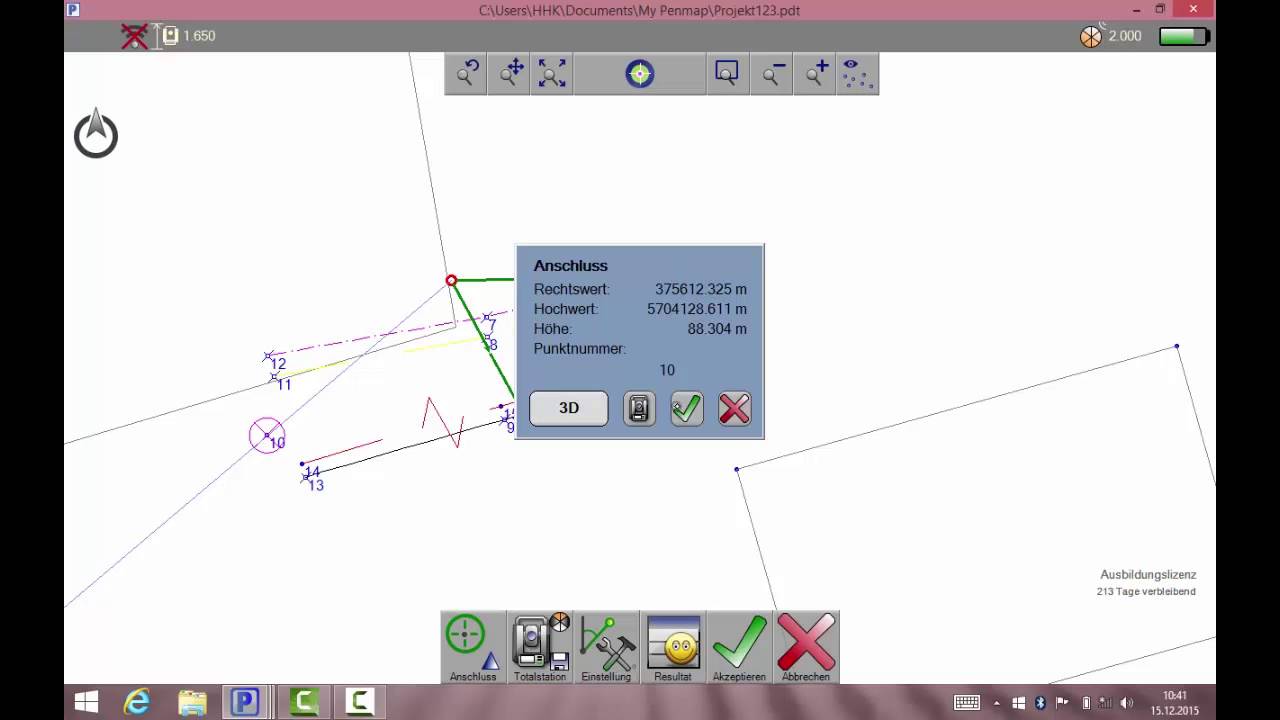Click the crossed-out instrument connection icon

(134, 36)
